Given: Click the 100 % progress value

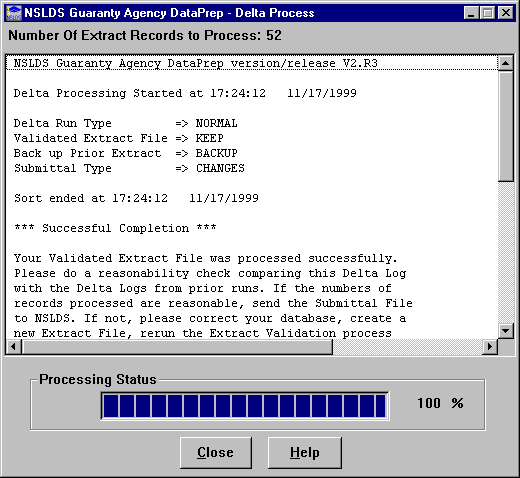Looking at the screenshot, I should click(x=440, y=403).
